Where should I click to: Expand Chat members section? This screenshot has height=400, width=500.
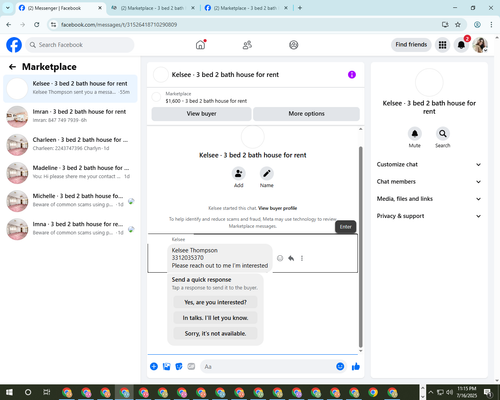click(x=429, y=182)
